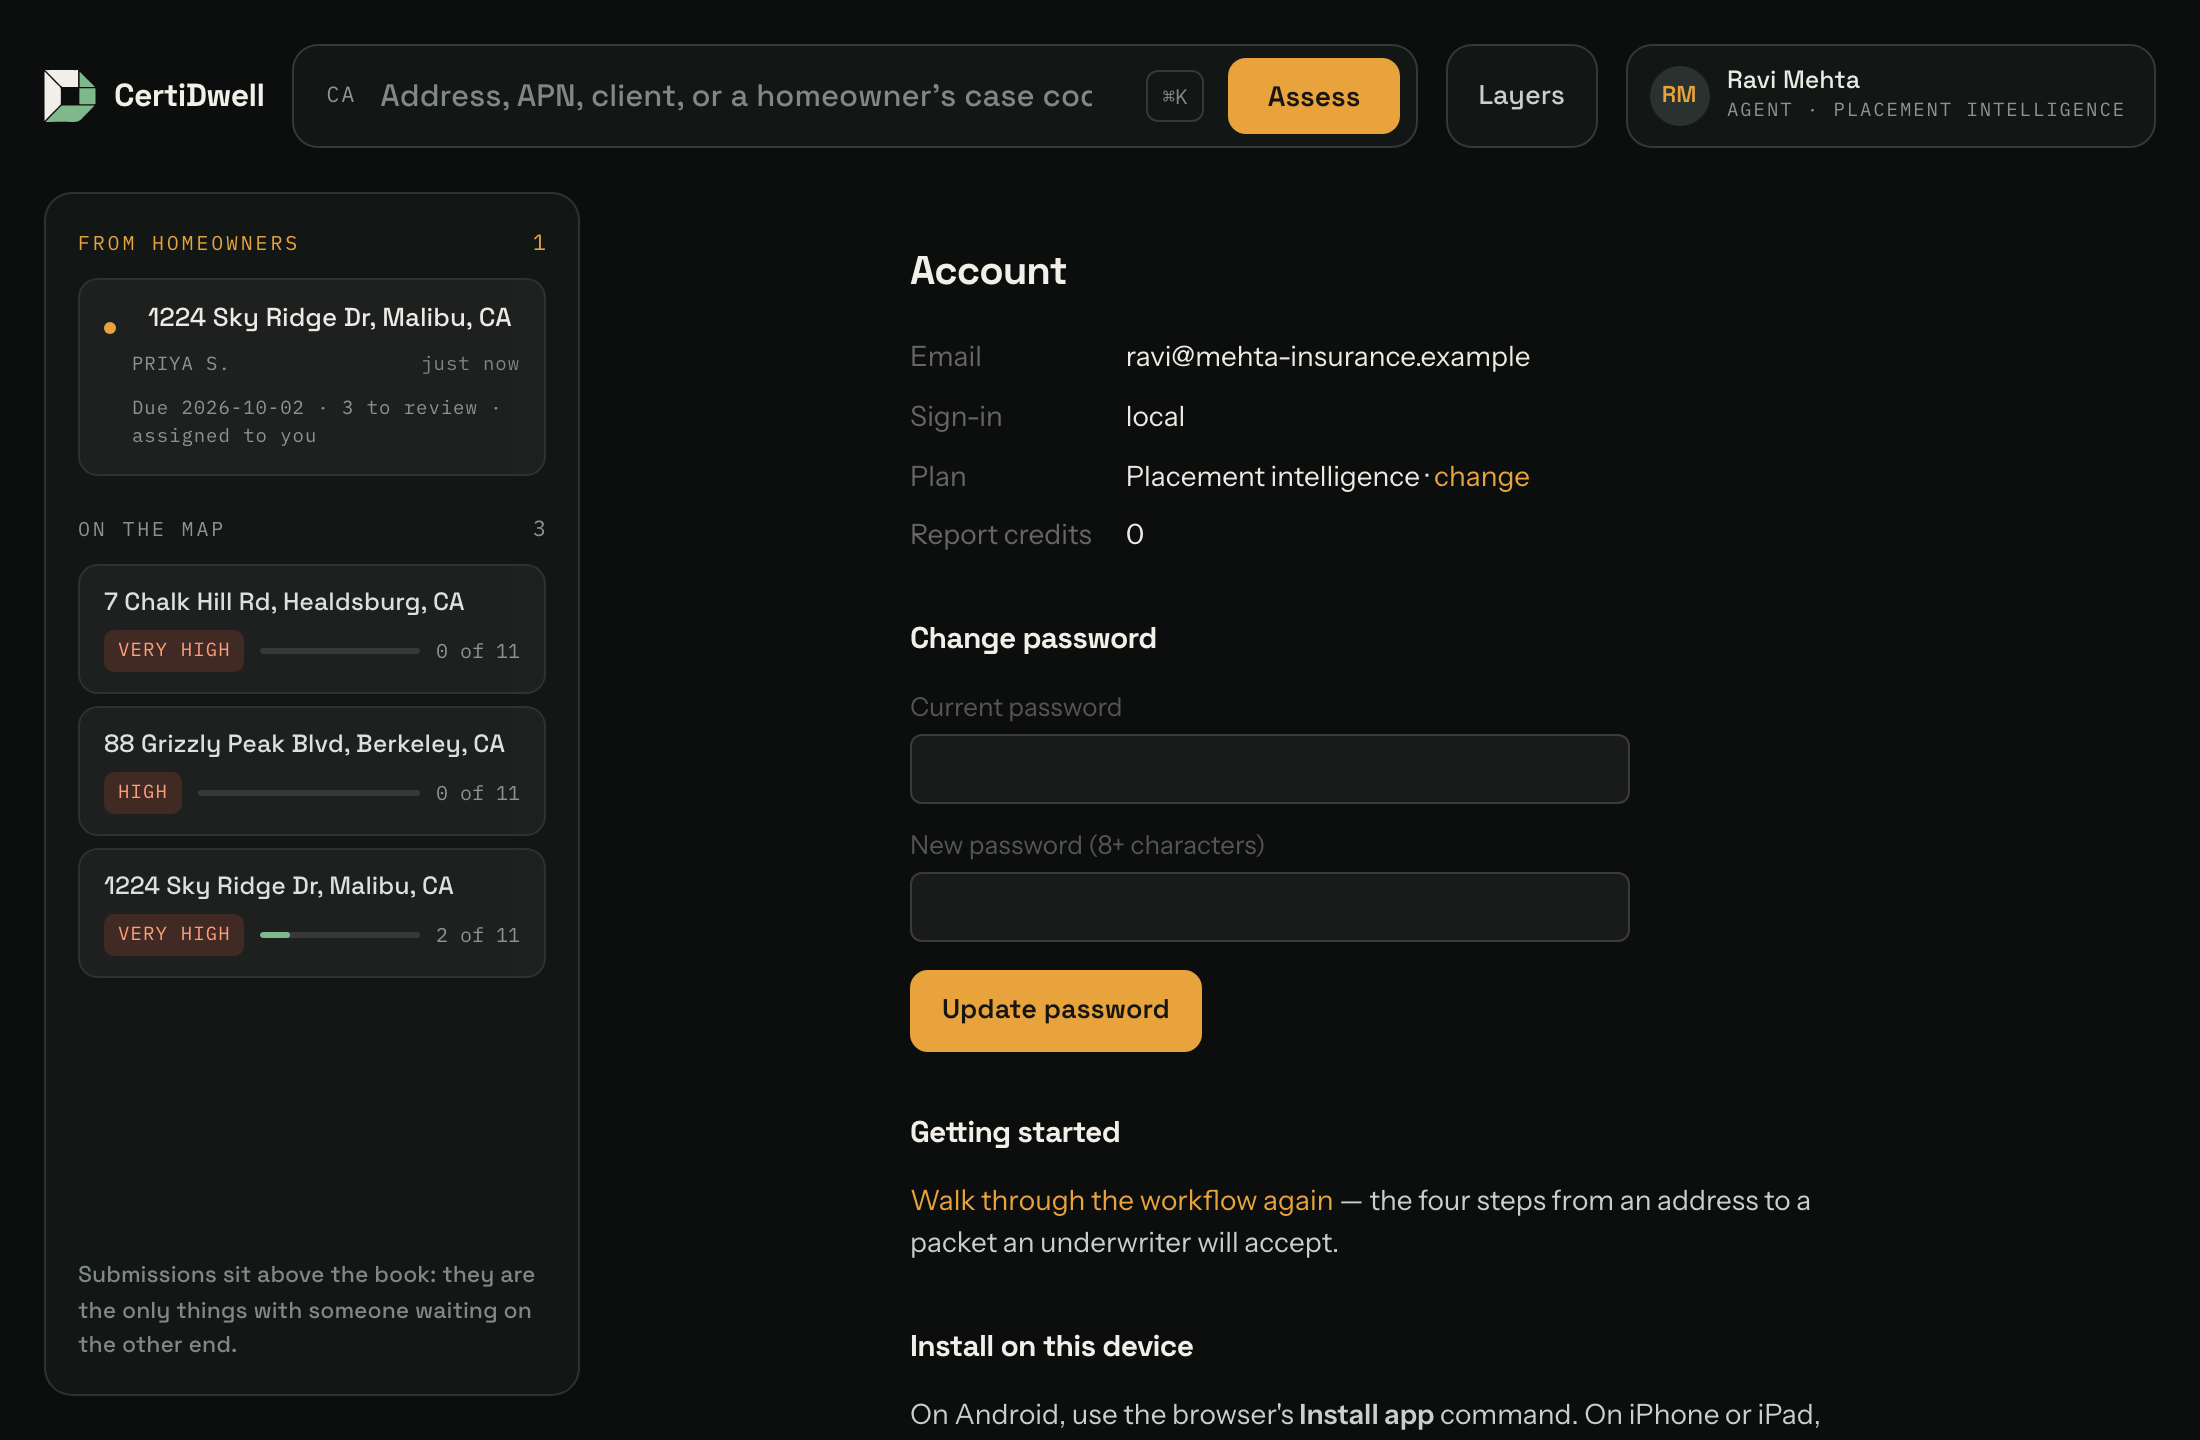Click the Due 2026-10-02 text
This screenshot has height=1440, width=2200.
(218, 408)
